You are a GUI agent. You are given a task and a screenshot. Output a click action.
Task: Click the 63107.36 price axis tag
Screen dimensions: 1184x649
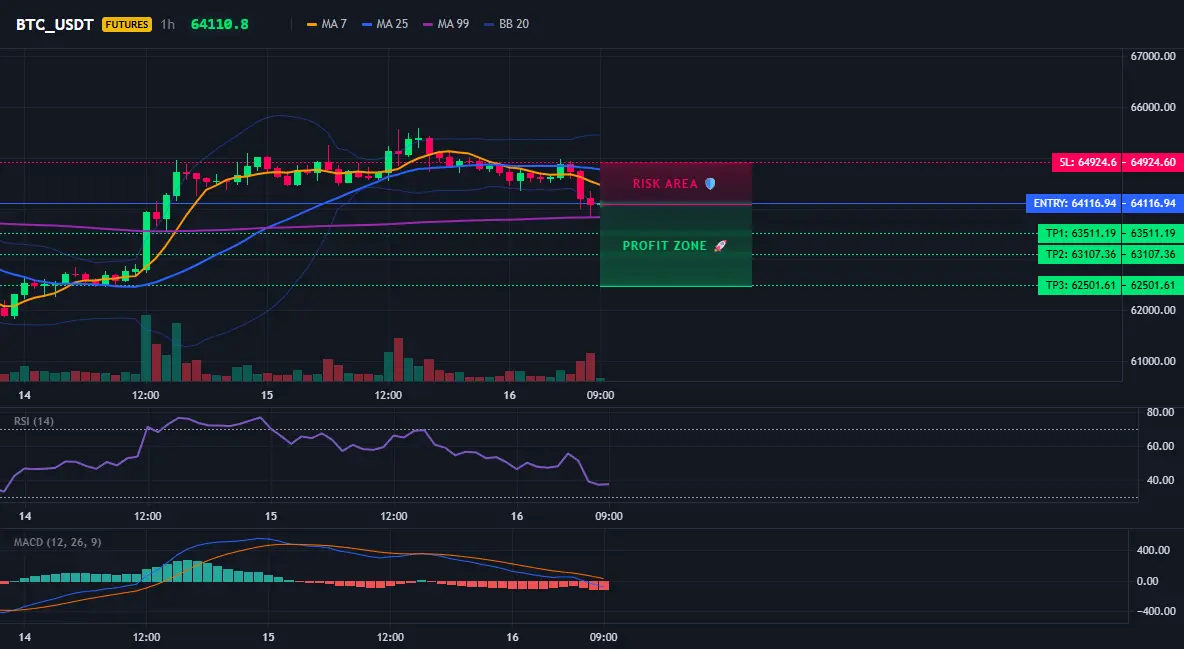tap(1153, 255)
